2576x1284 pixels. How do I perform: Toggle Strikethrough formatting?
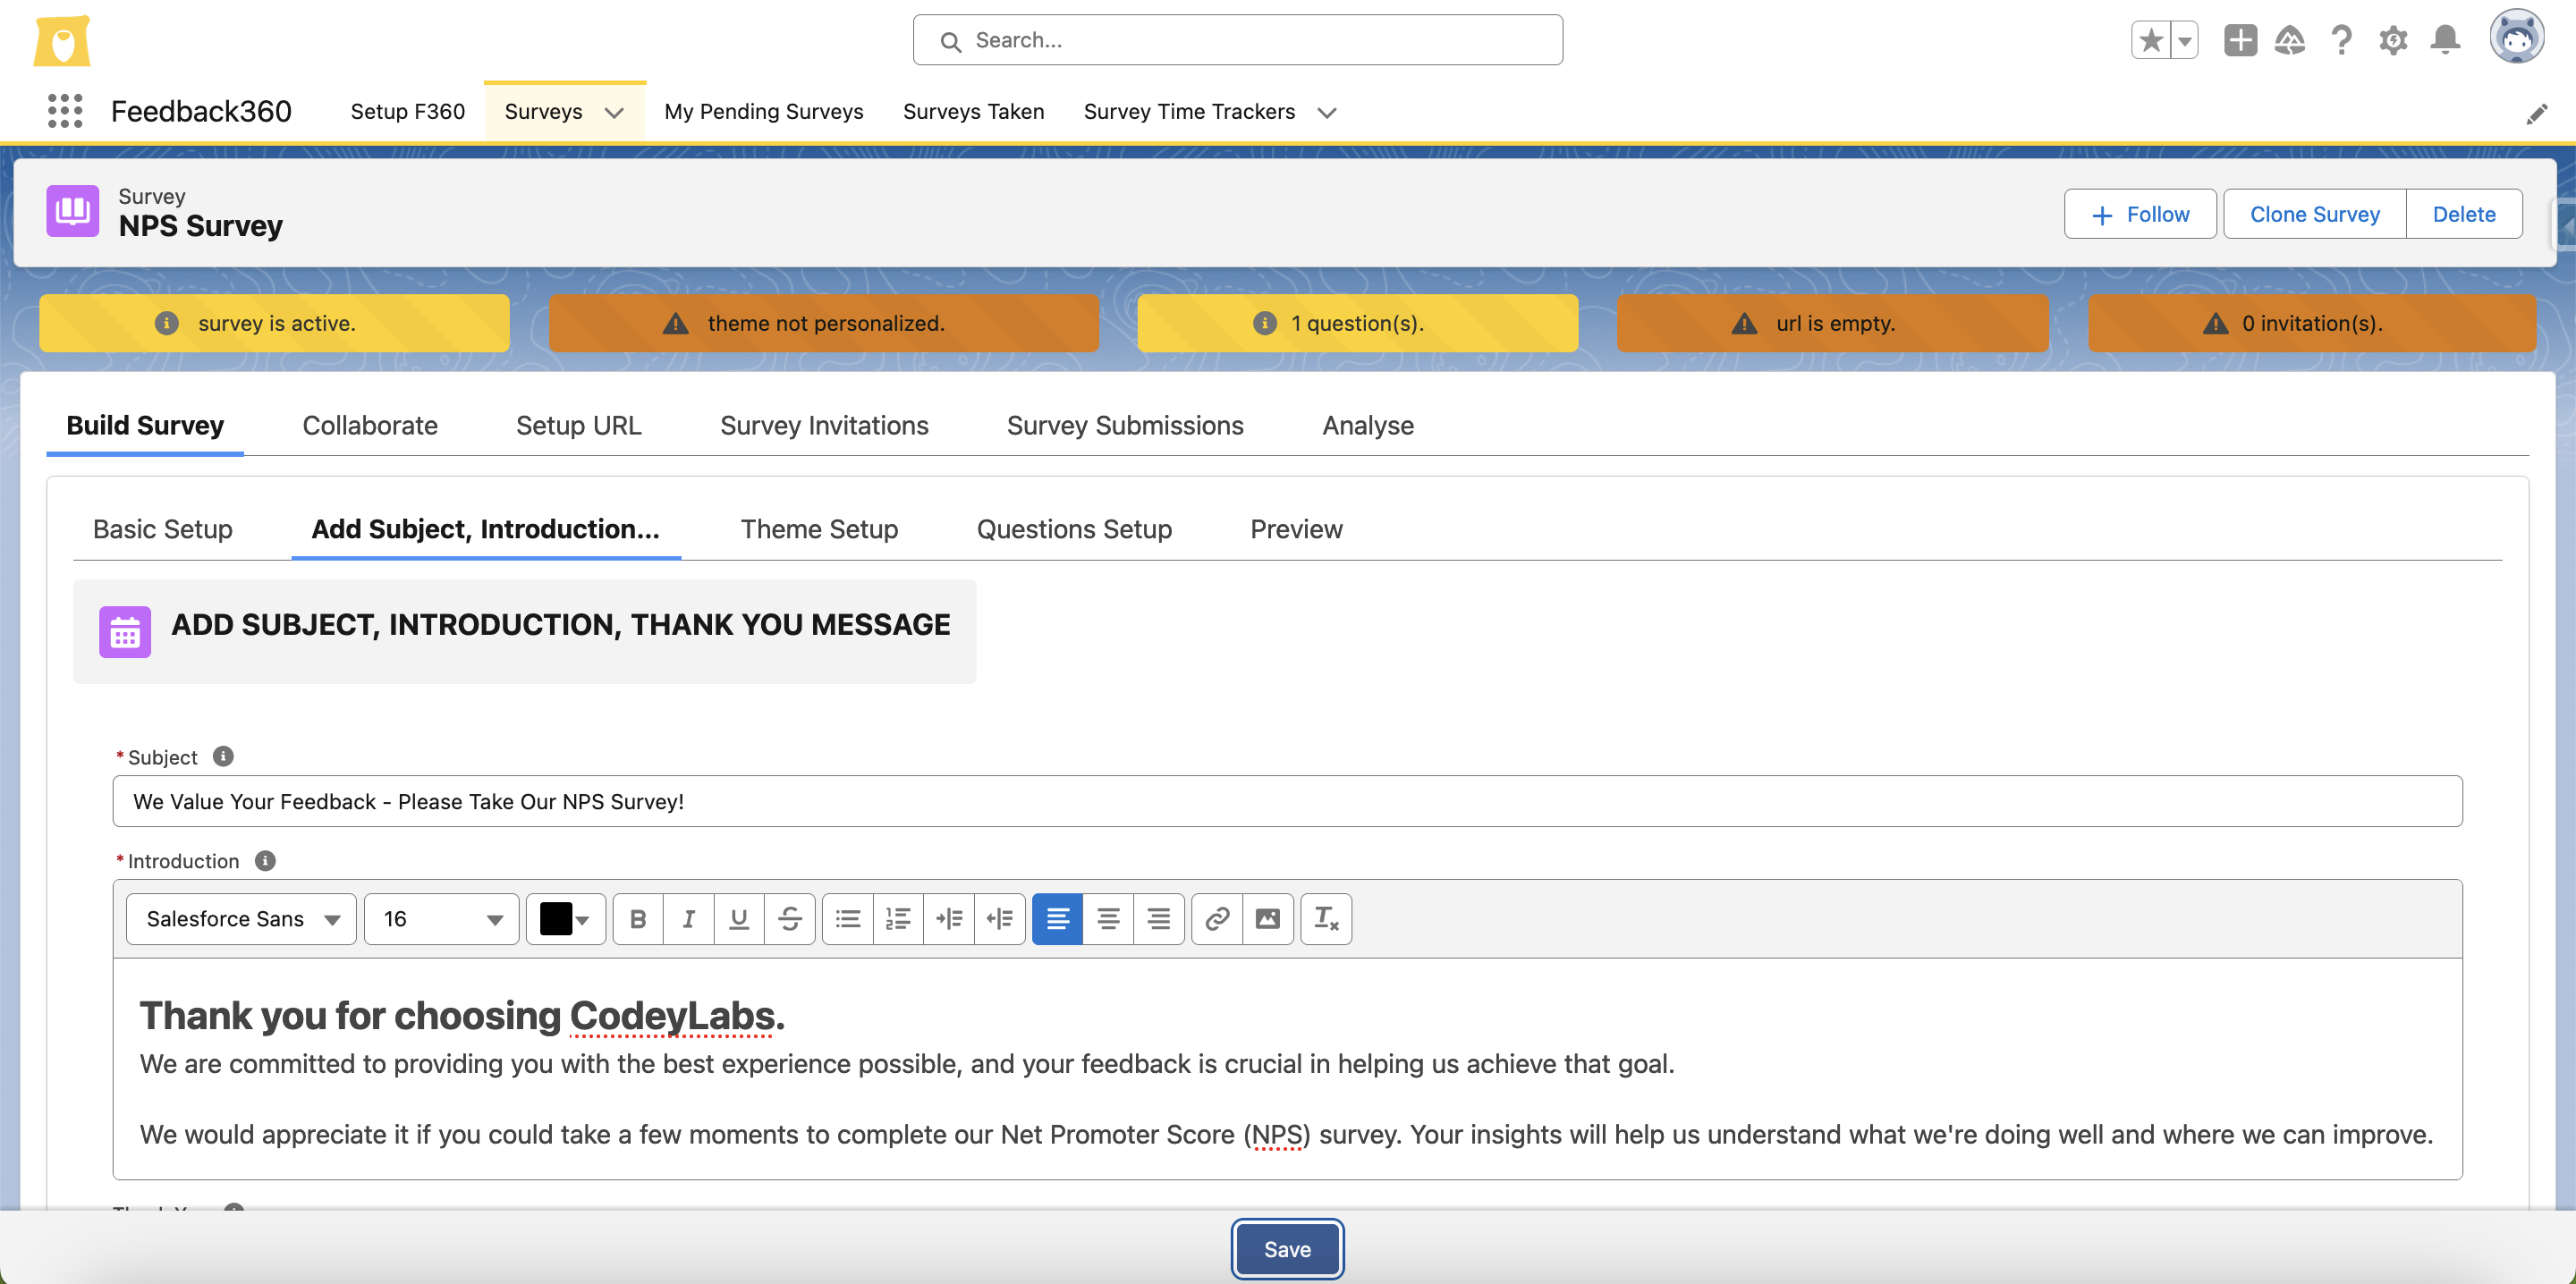point(790,918)
